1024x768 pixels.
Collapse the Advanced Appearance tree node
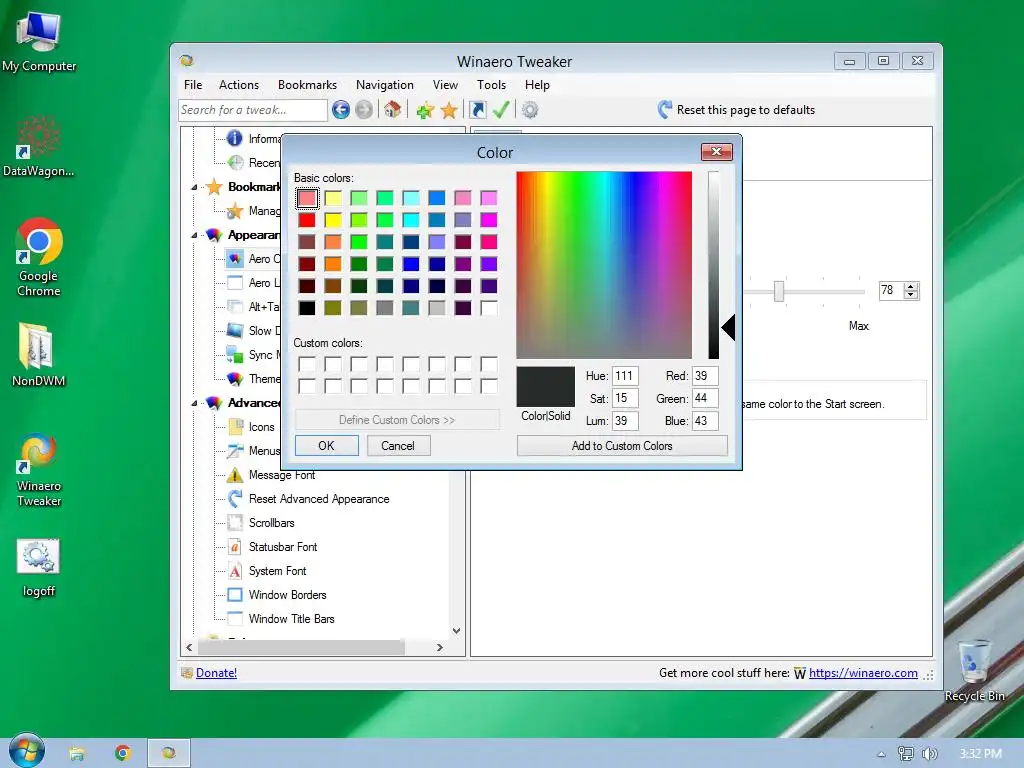[194, 404]
